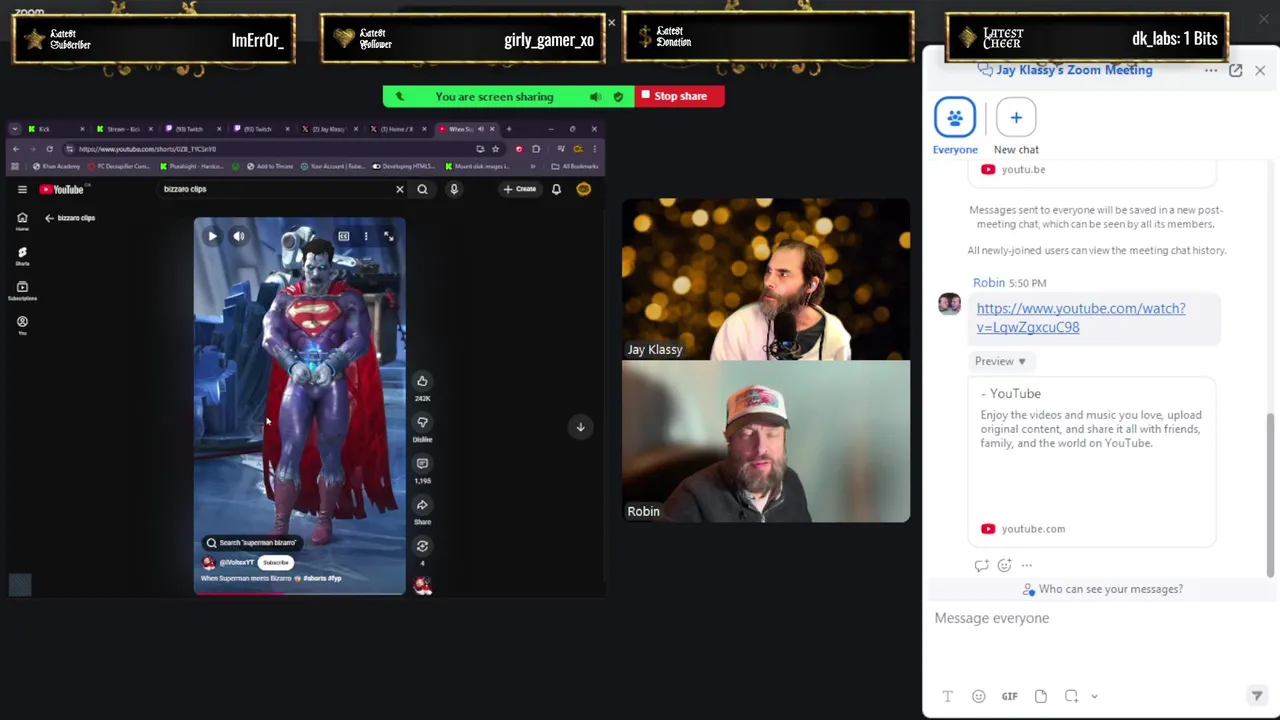Screen dimensions: 1280x720
Task: Click the browser back arrow
Action: tap(16, 149)
